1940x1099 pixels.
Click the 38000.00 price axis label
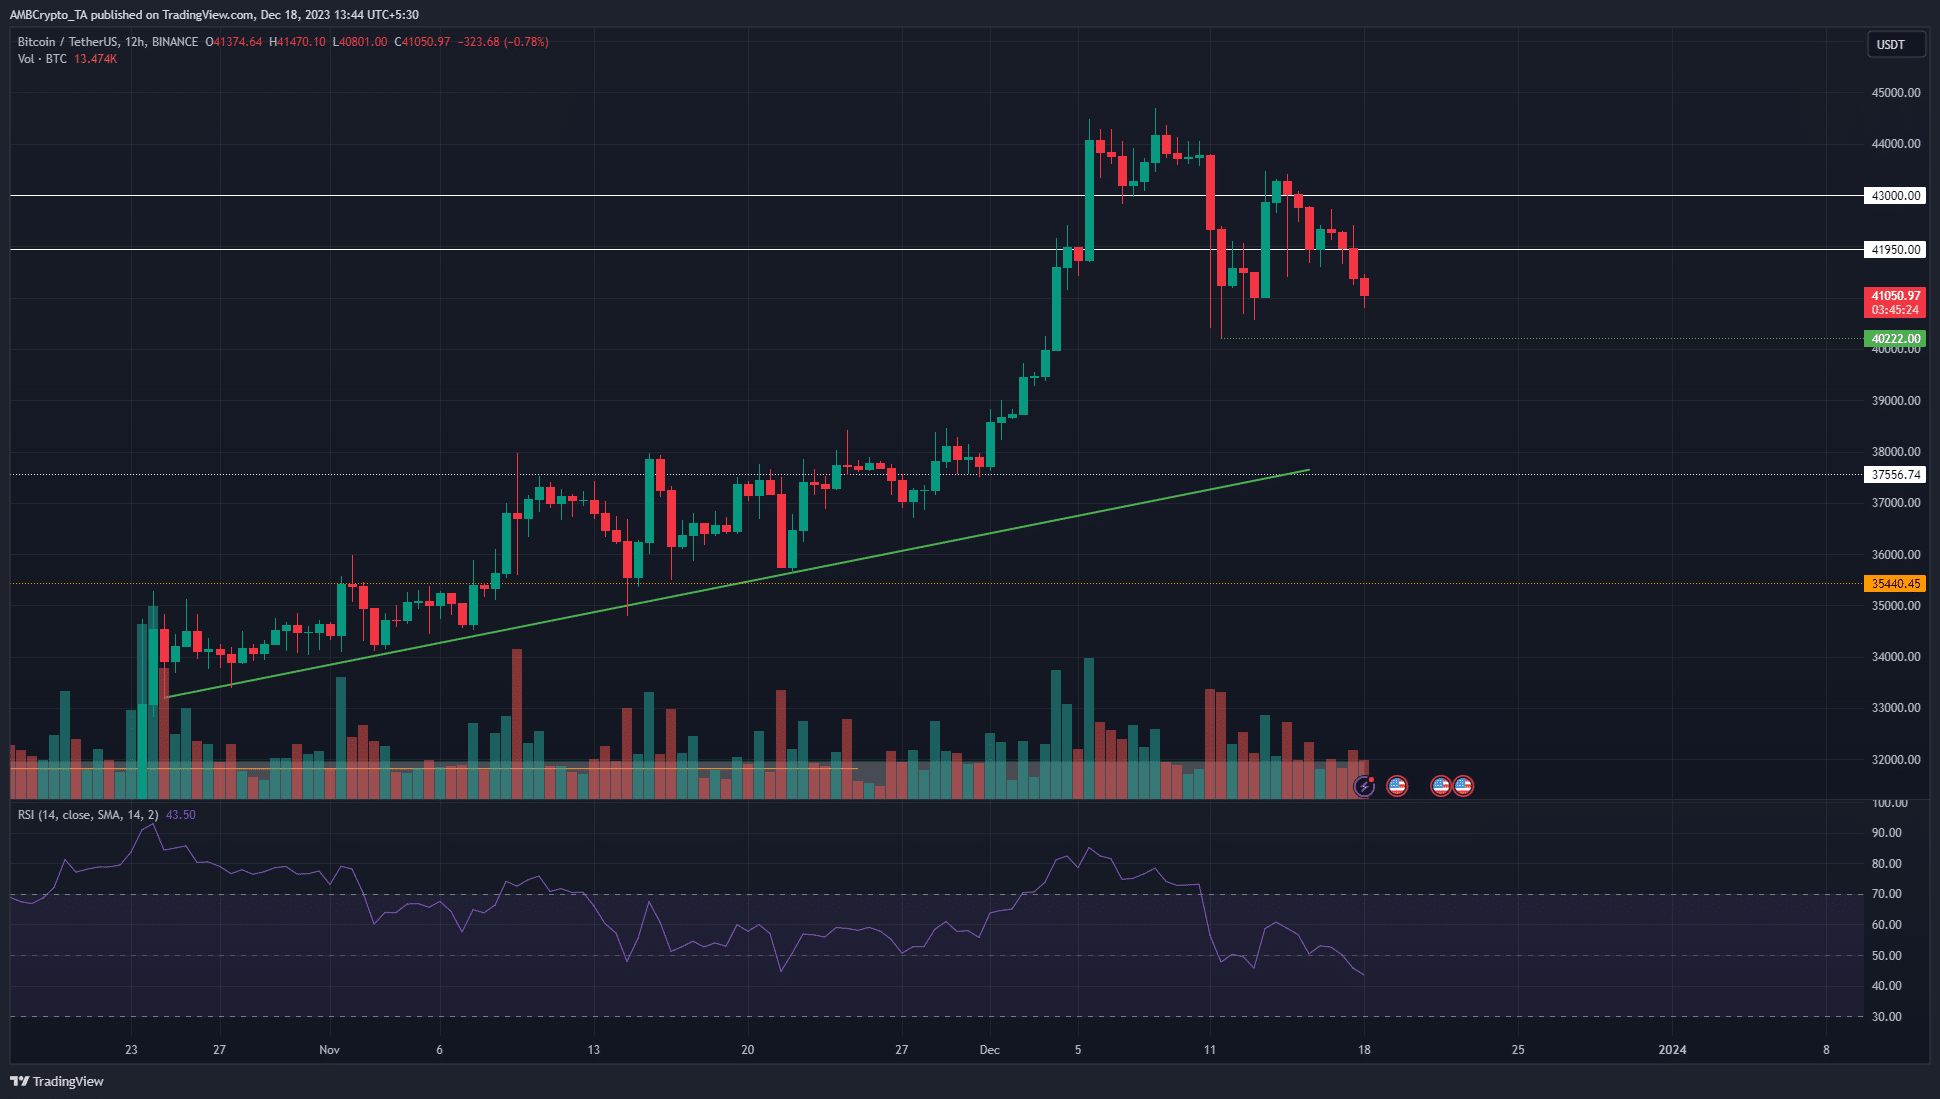click(1896, 452)
